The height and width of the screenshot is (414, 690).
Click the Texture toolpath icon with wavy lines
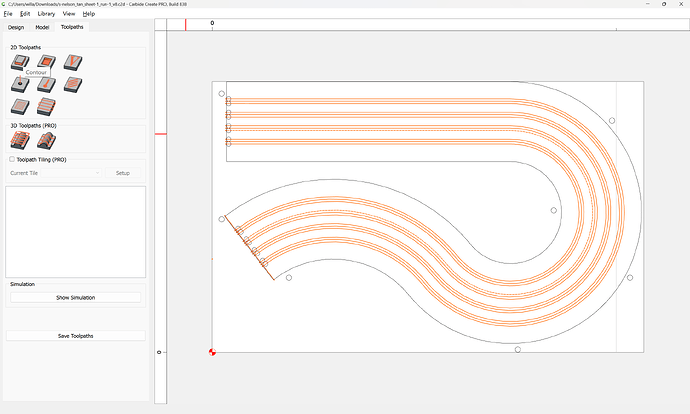pyautogui.click(x=71, y=84)
